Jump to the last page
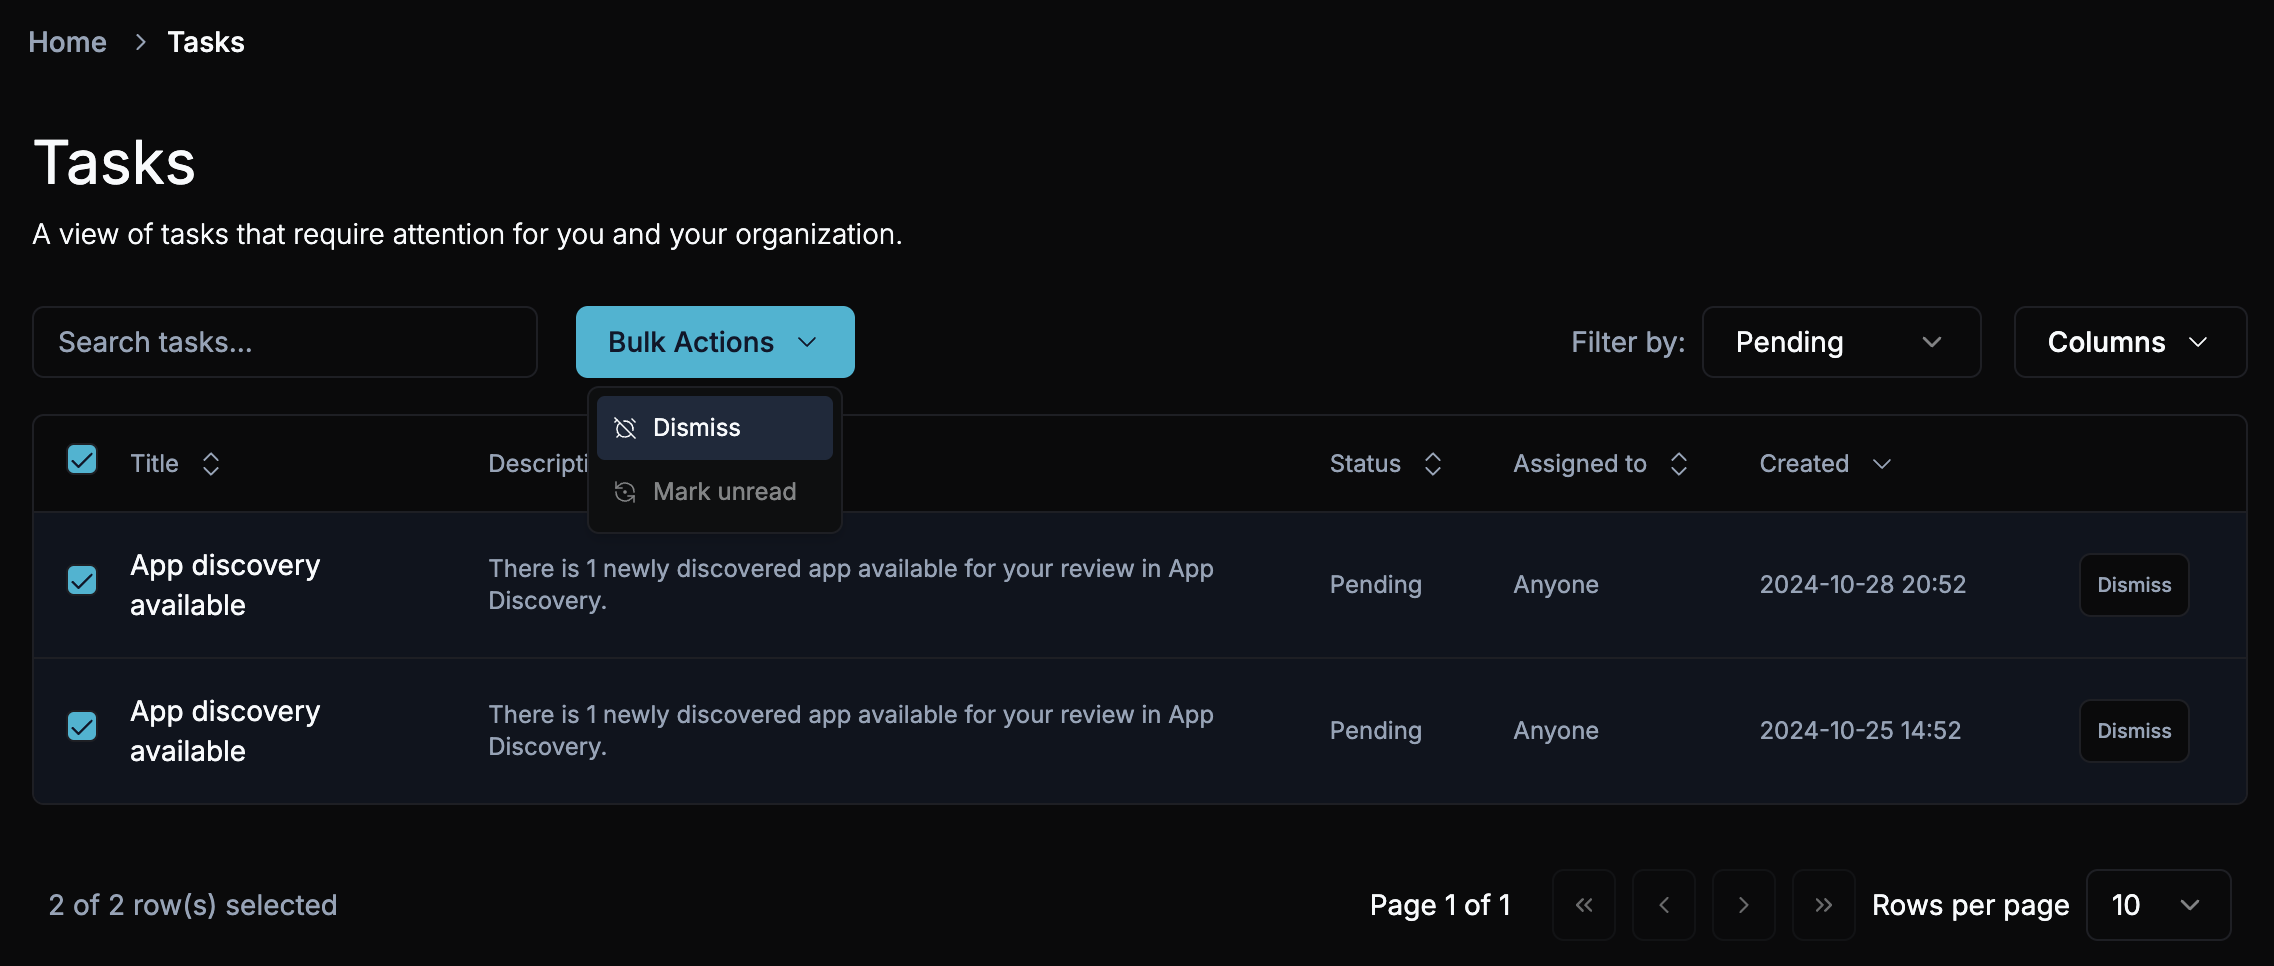2274x966 pixels. (x=1823, y=904)
